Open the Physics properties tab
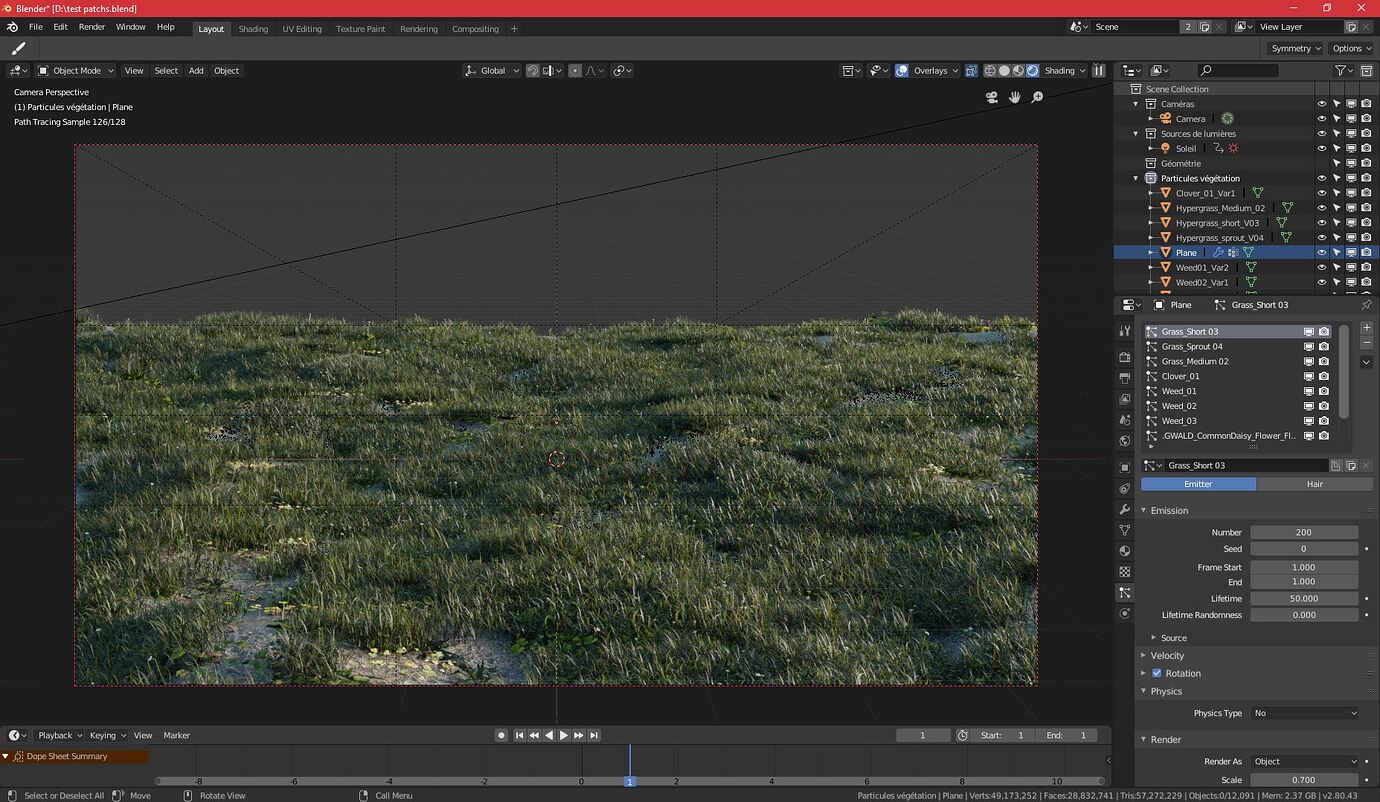Image resolution: width=1380 pixels, height=802 pixels. coord(1125,614)
